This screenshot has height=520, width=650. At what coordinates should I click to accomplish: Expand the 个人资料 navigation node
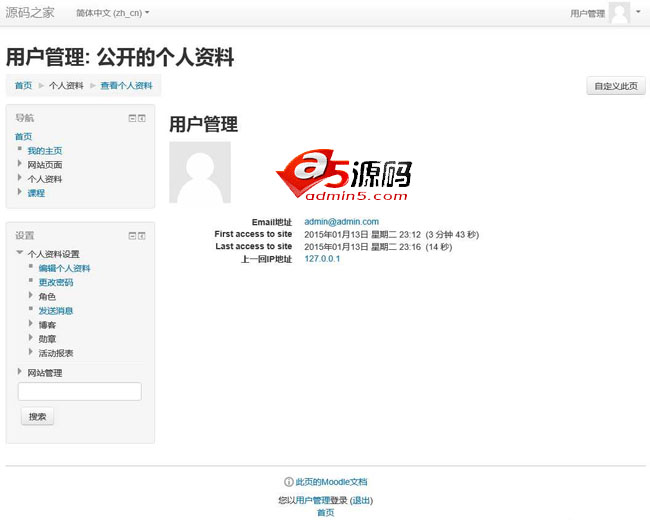[19, 178]
